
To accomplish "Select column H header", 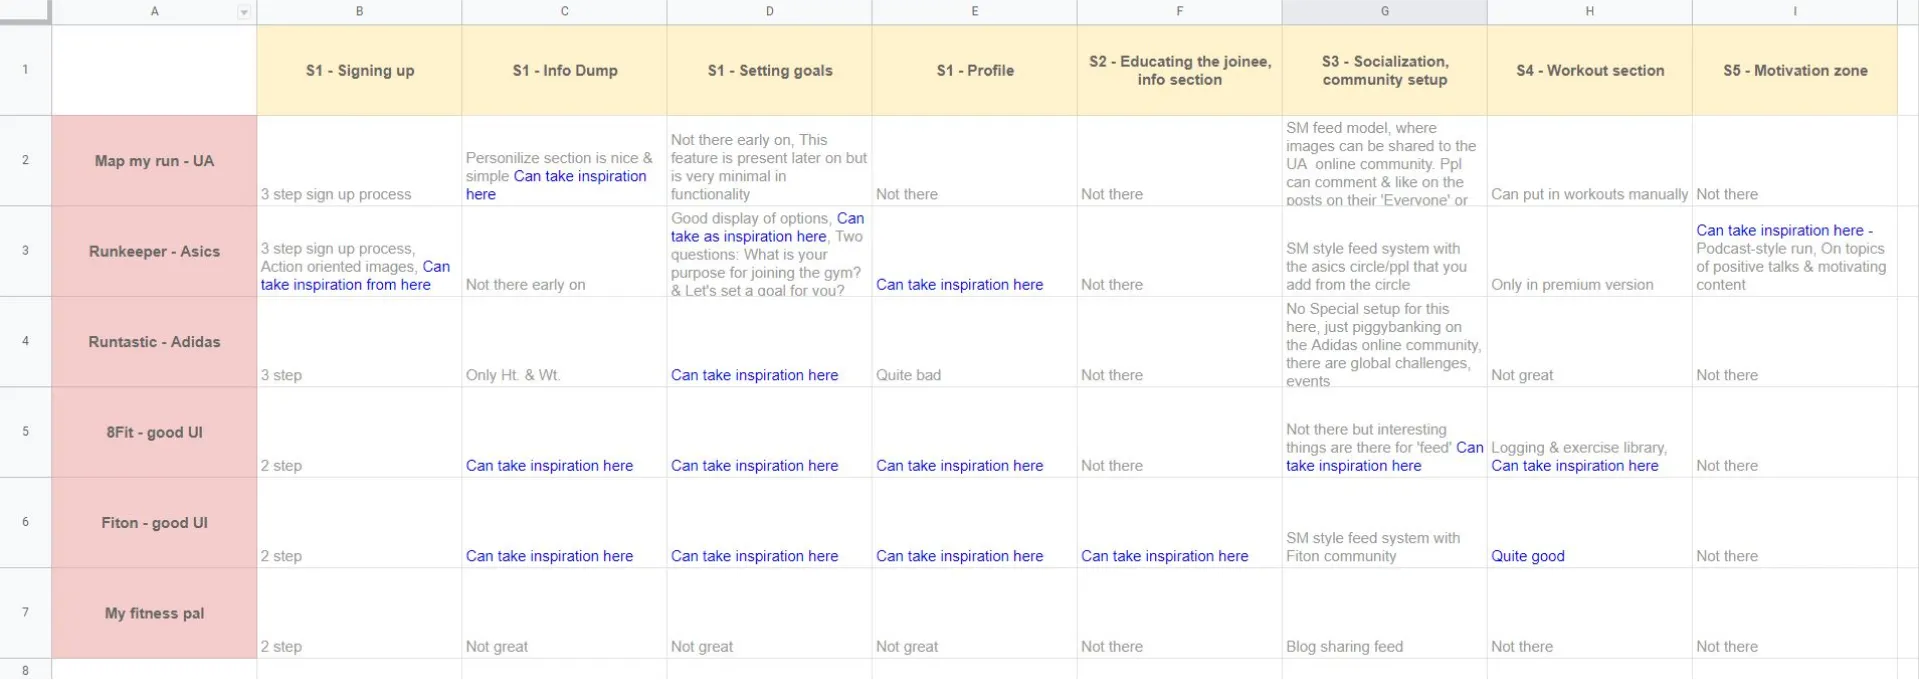I will pyautogui.click(x=1589, y=12).
